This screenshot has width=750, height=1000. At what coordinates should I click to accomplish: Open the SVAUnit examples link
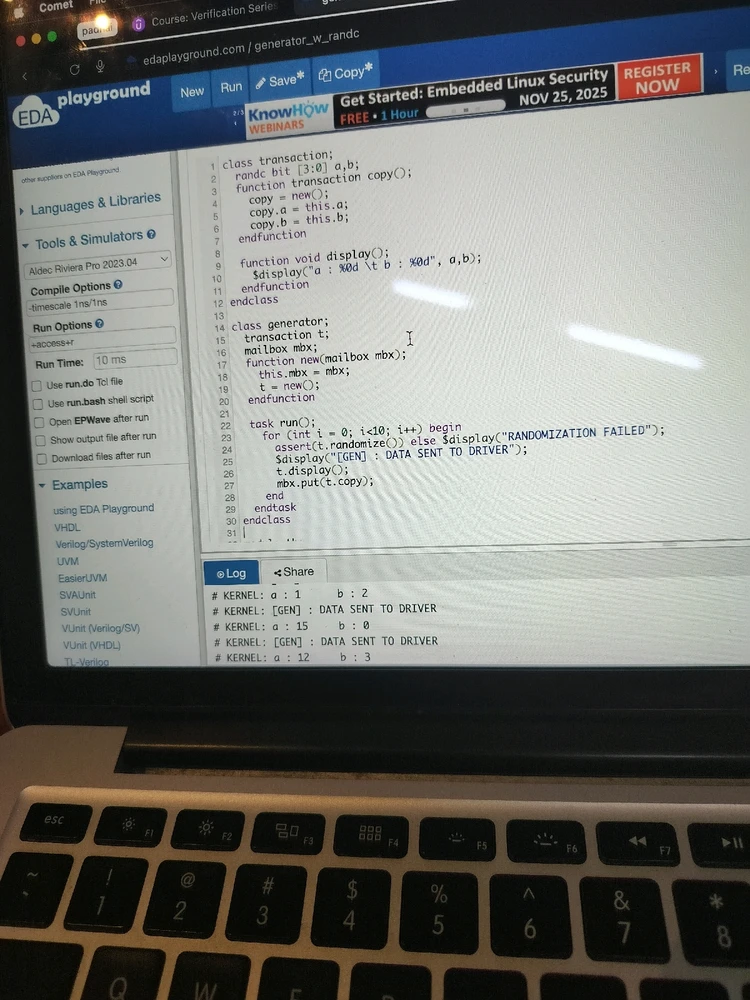coord(77,594)
